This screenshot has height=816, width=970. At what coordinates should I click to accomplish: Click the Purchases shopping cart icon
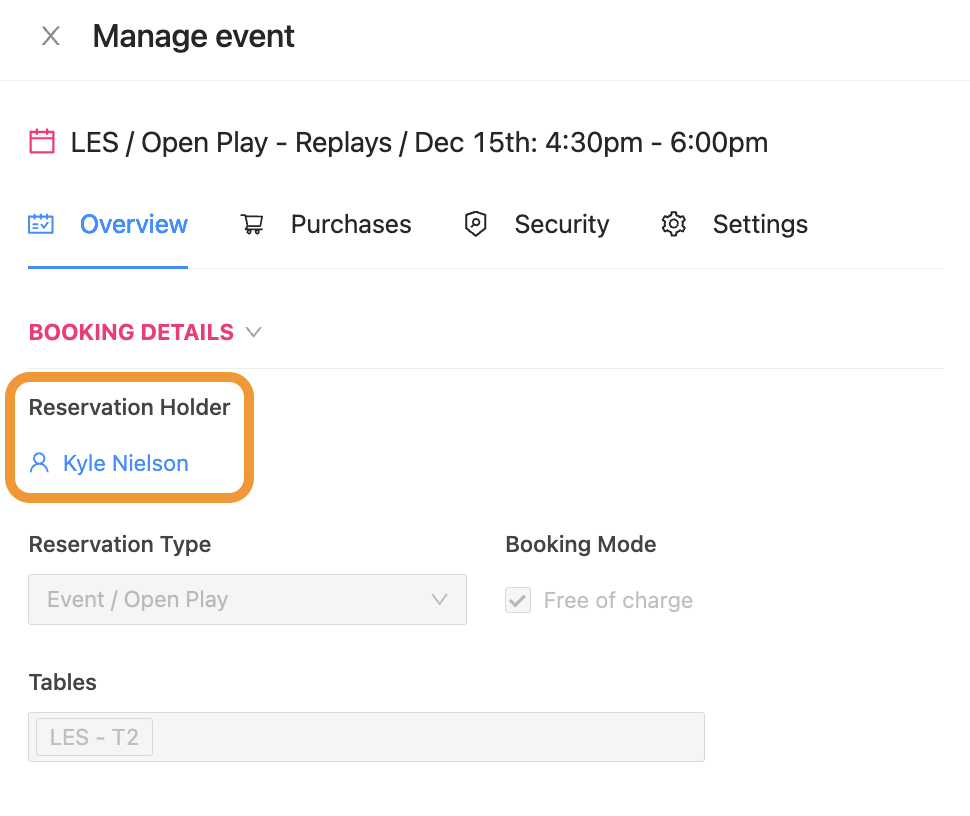252,224
